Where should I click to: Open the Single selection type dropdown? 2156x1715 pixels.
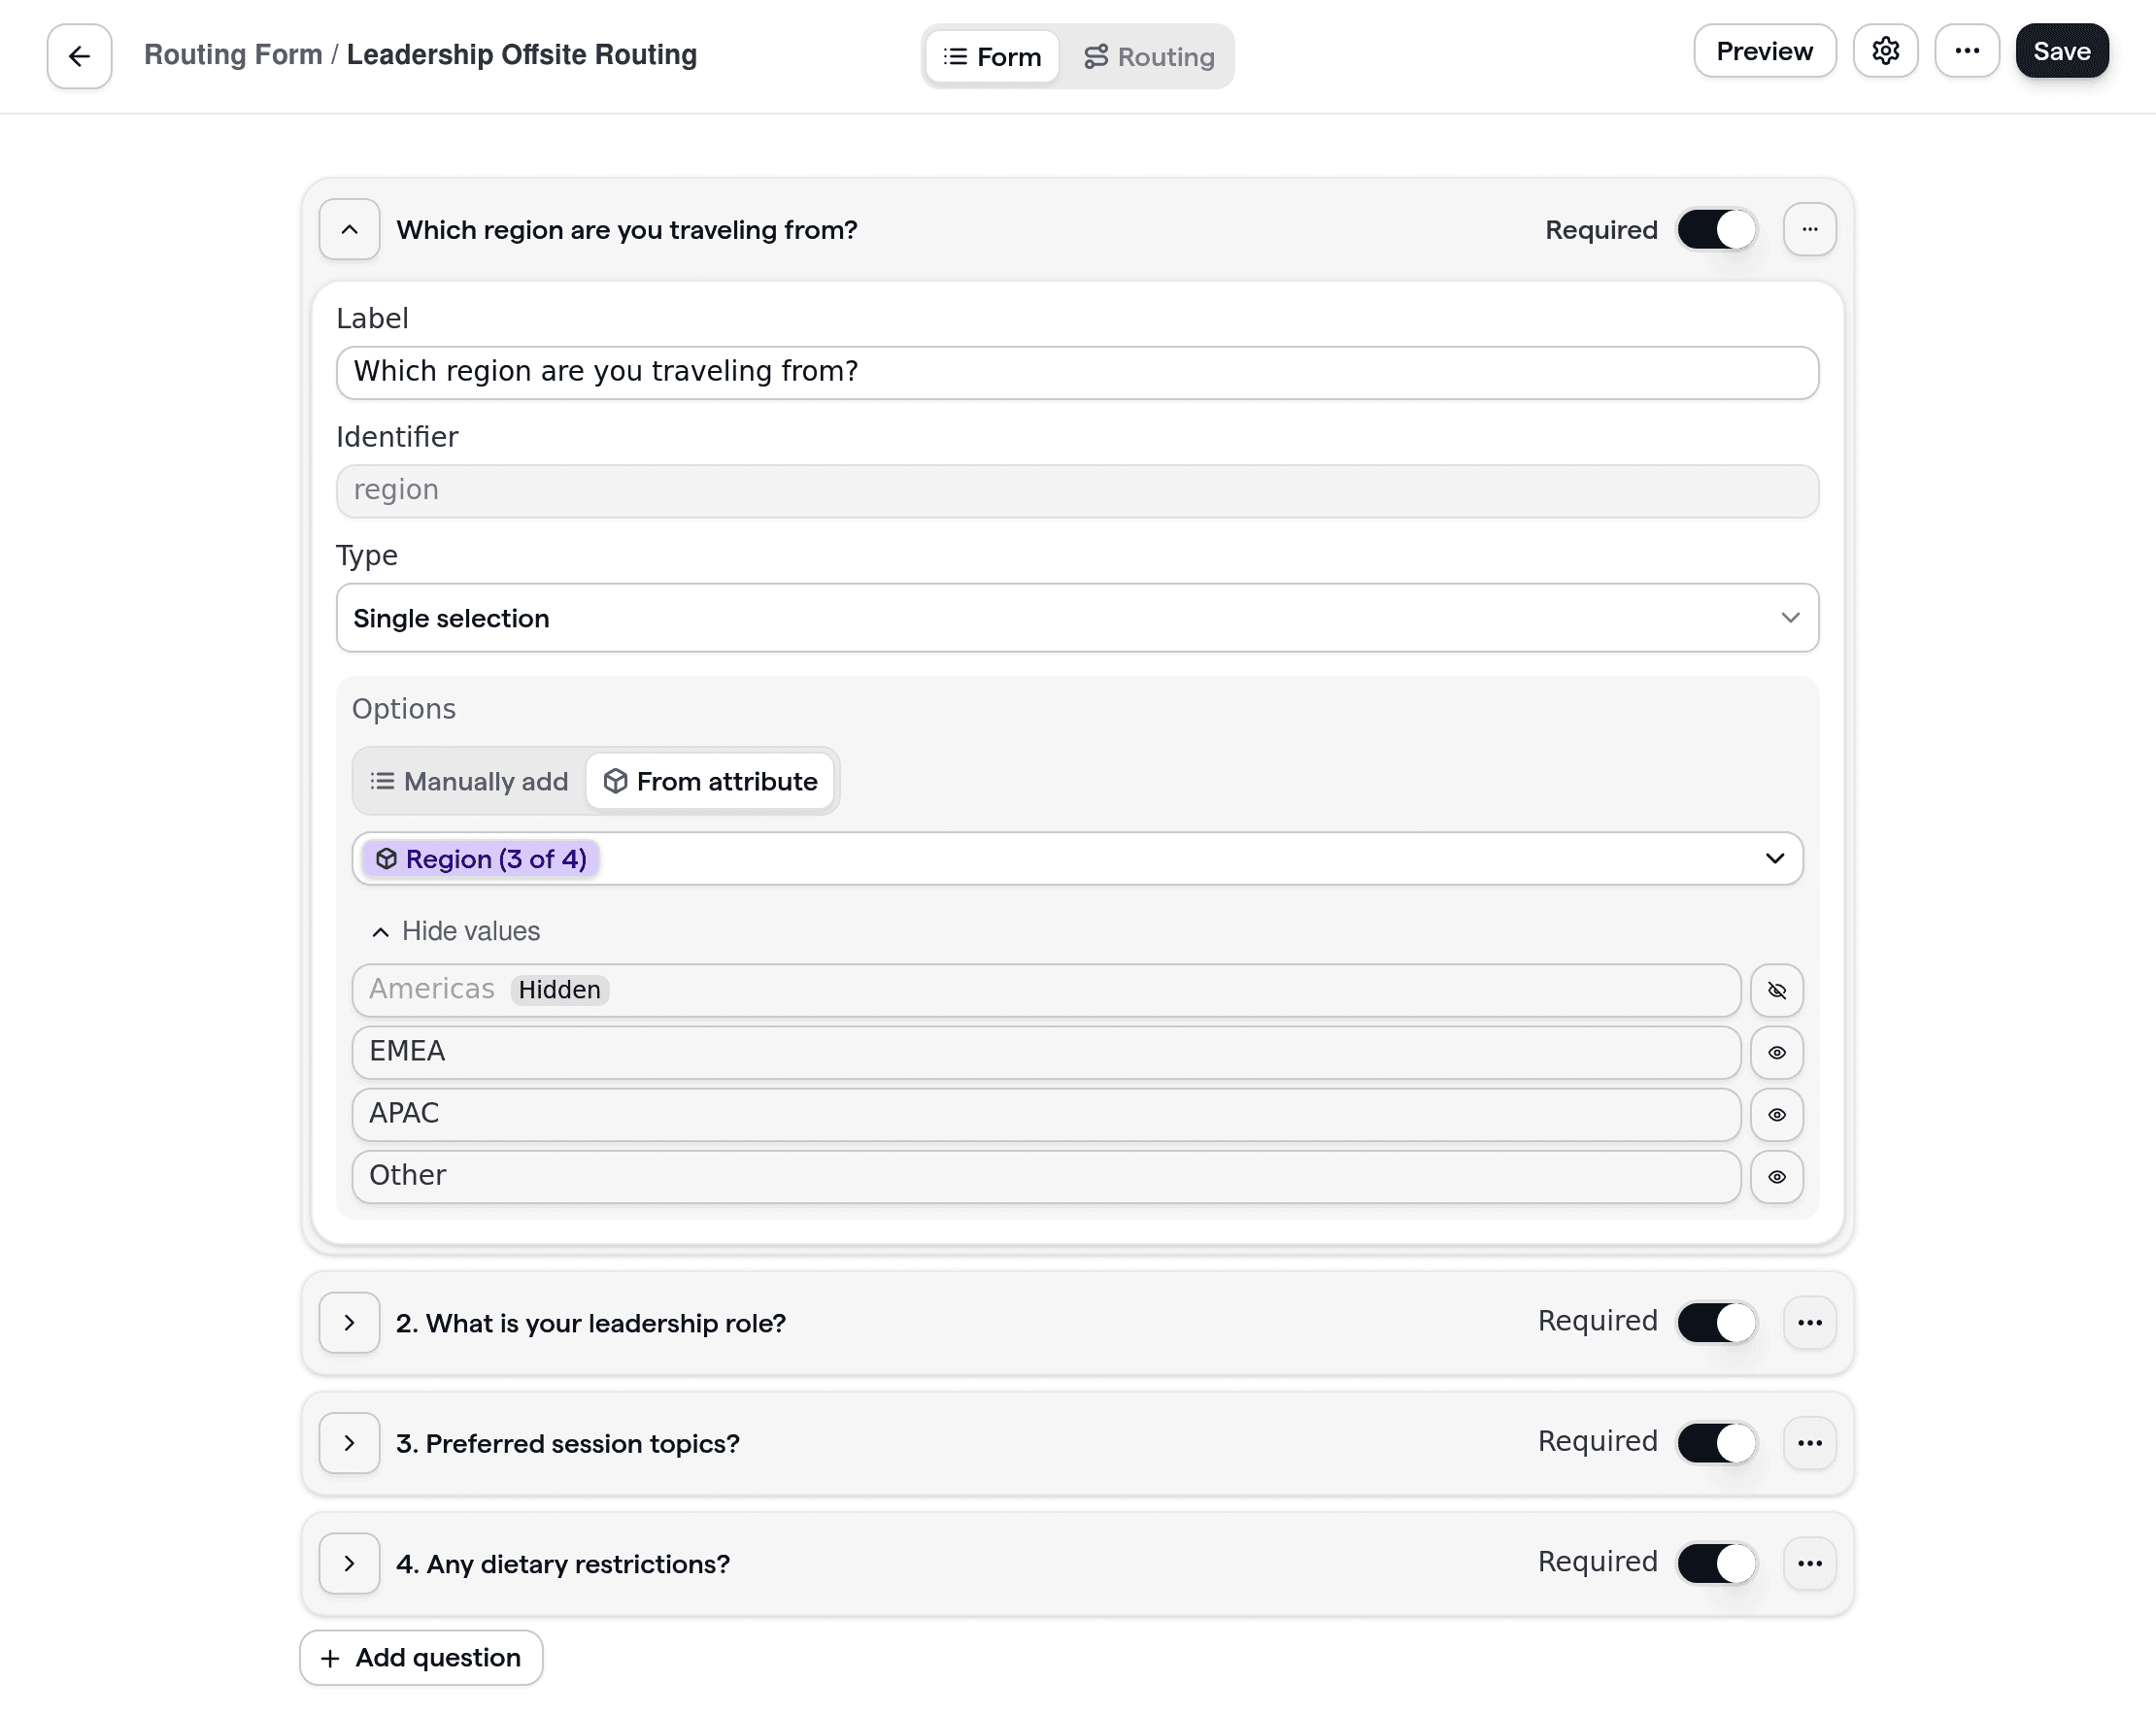(1077, 618)
